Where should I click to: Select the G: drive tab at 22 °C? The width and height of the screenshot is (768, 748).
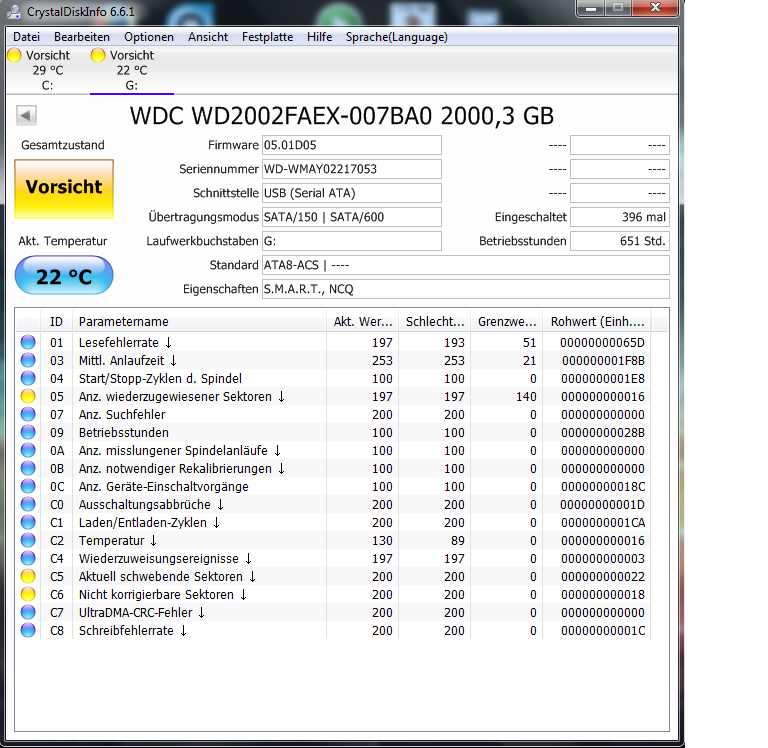point(132,71)
